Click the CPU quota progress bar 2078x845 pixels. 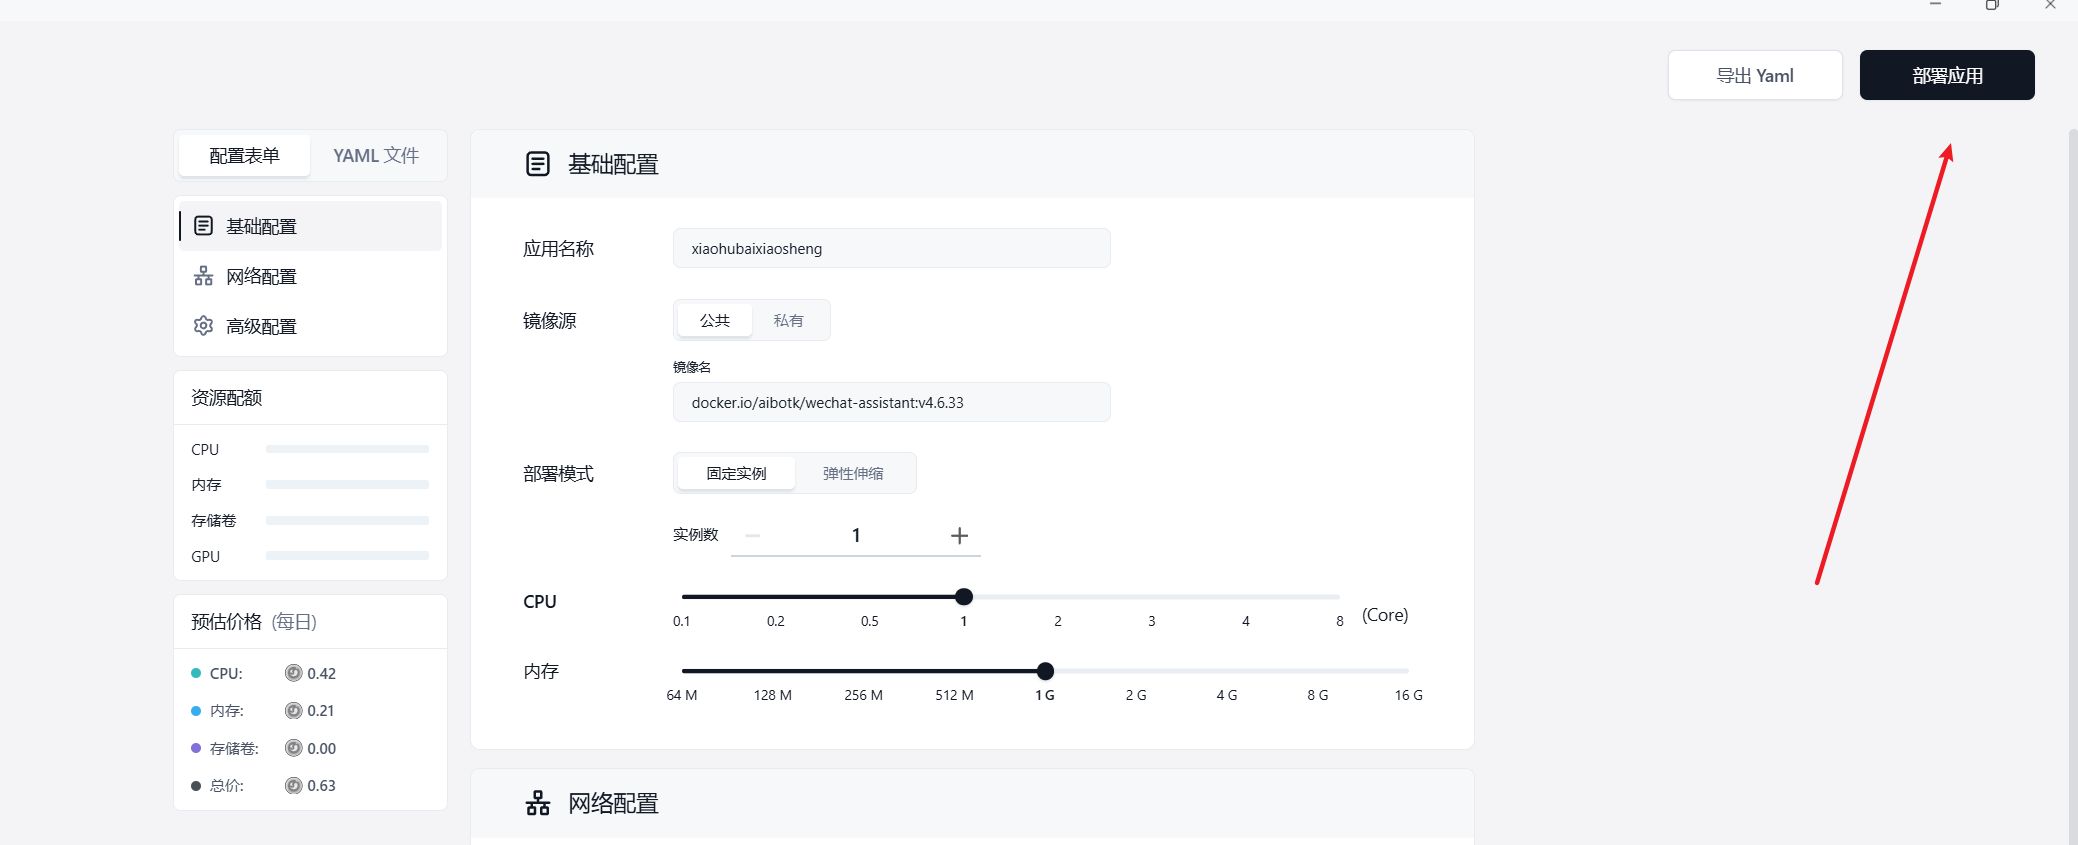tap(347, 449)
